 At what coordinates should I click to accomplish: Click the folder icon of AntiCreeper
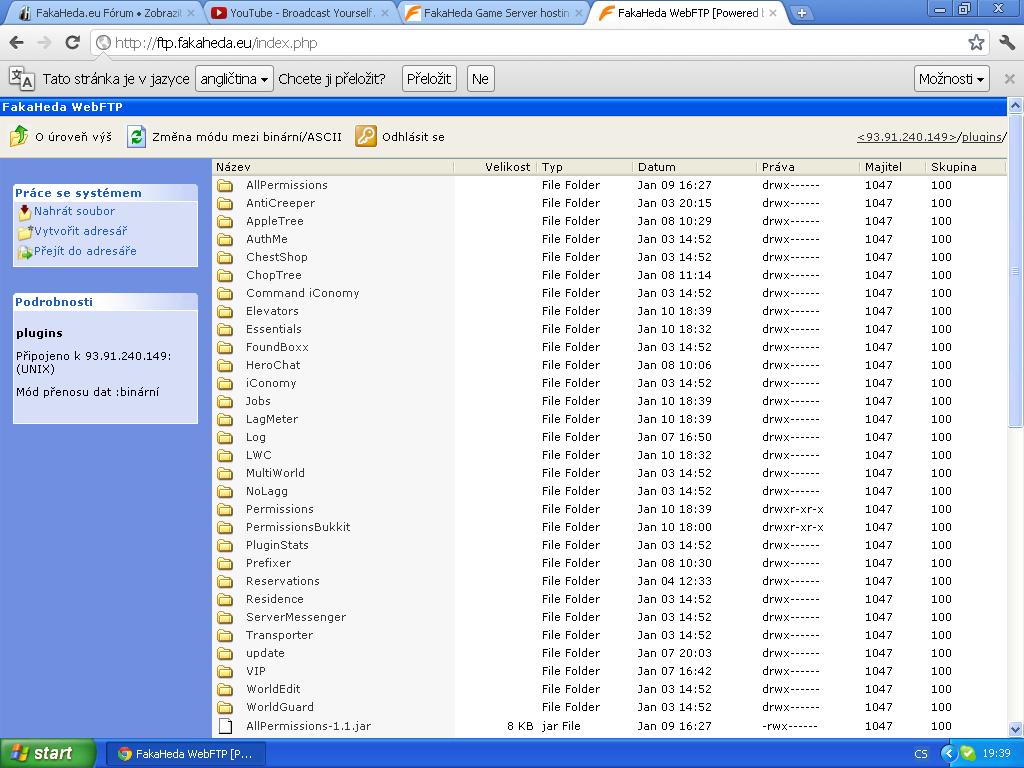tap(225, 203)
